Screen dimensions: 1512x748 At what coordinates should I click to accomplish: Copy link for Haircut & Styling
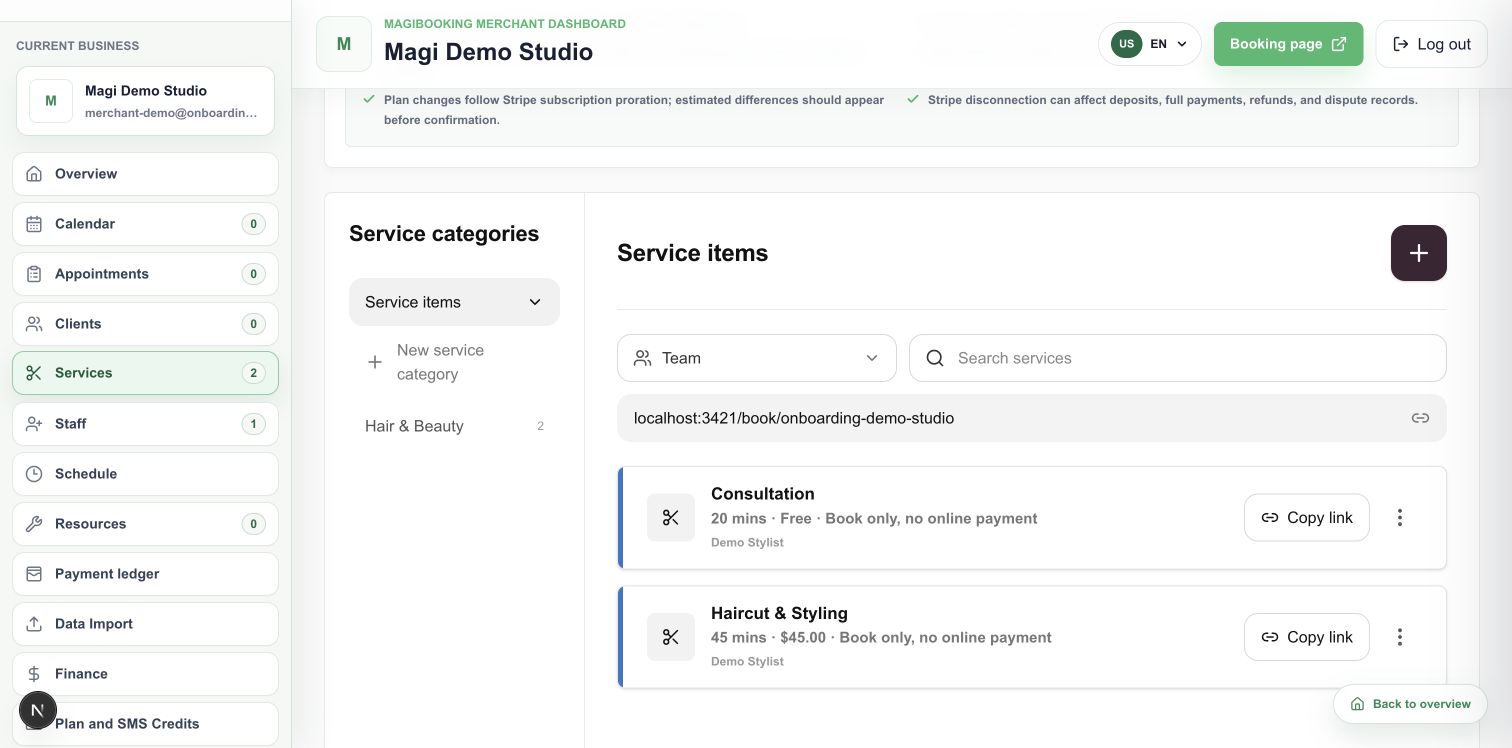point(1306,637)
